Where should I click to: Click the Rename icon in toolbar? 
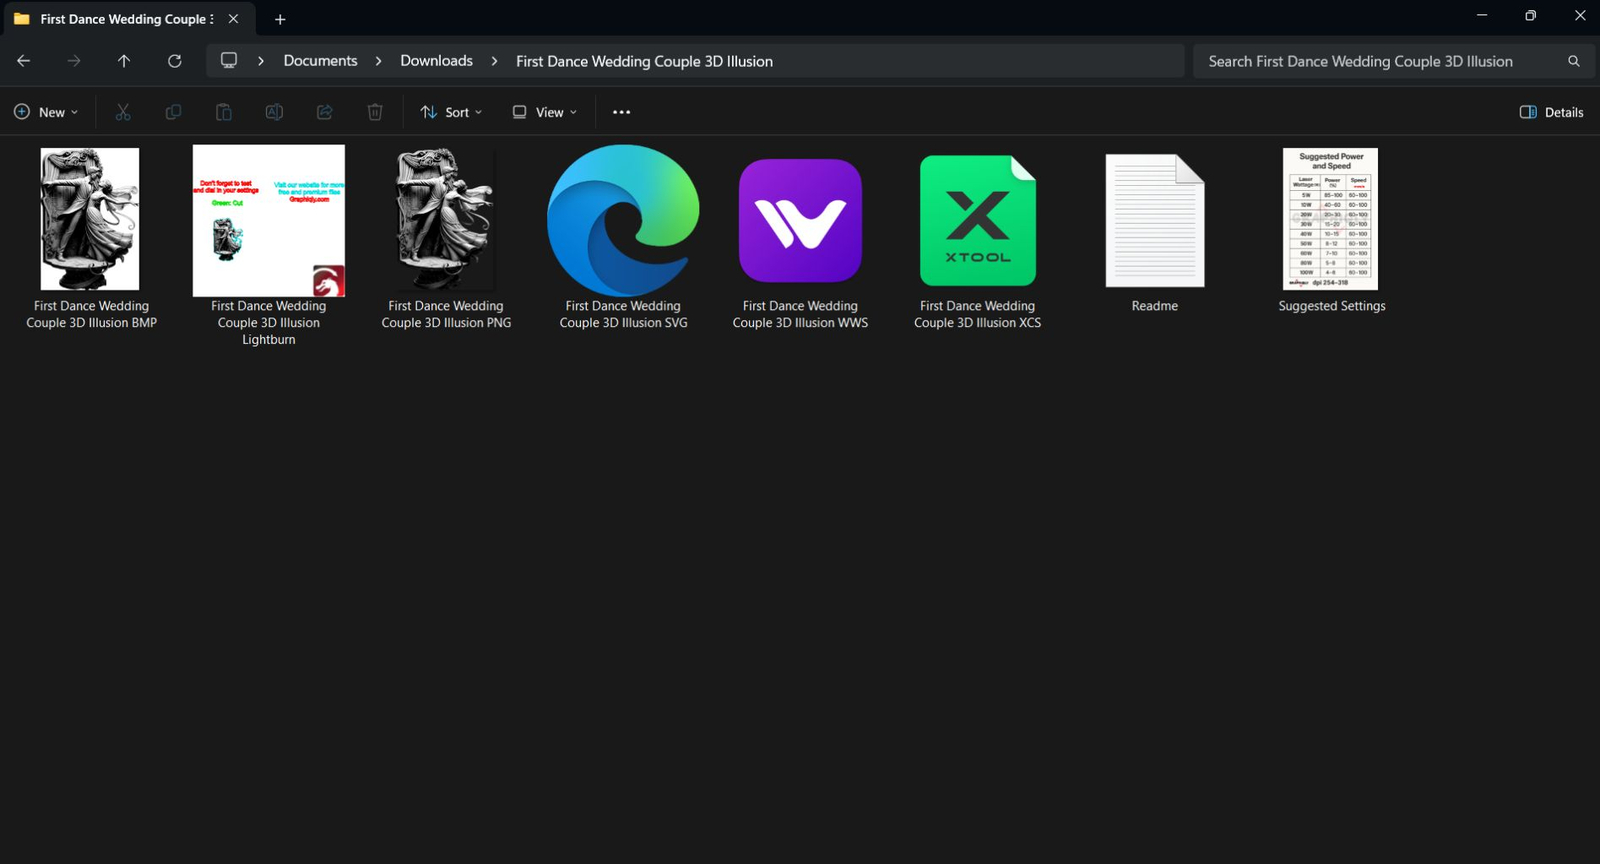click(274, 112)
